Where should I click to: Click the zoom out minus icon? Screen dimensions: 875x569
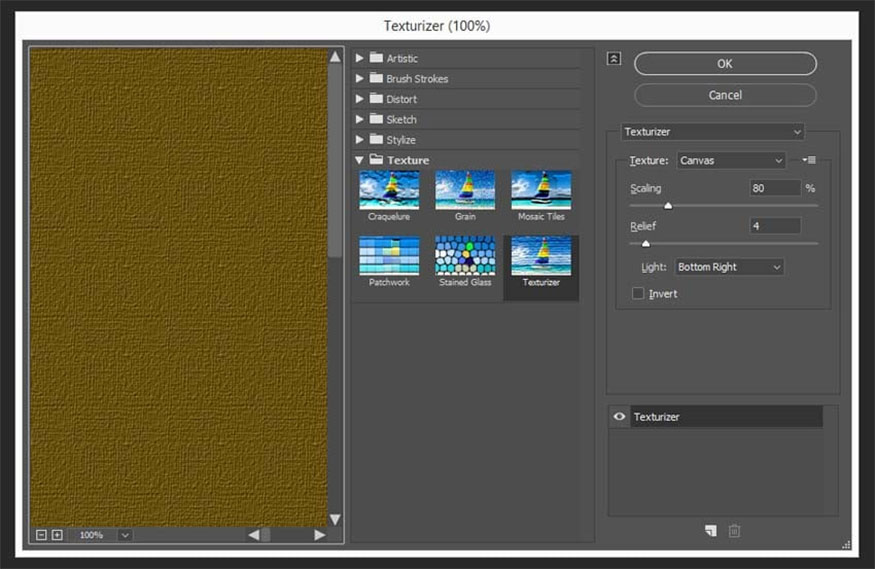pos(41,535)
